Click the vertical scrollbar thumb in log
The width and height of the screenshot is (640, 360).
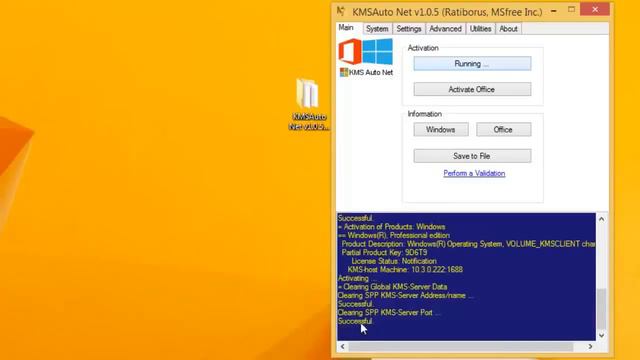tap(602, 309)
